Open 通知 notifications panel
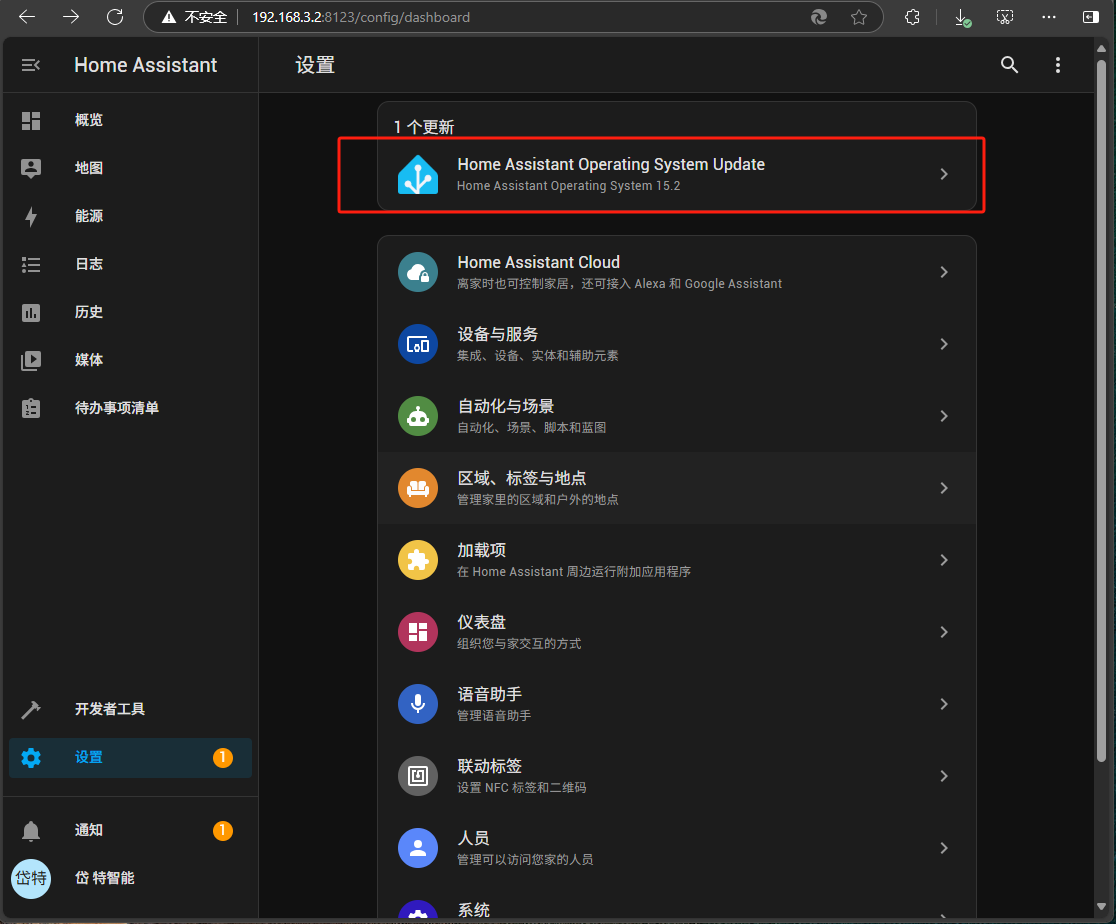The image size is (1116, 924). click(89, 830)
